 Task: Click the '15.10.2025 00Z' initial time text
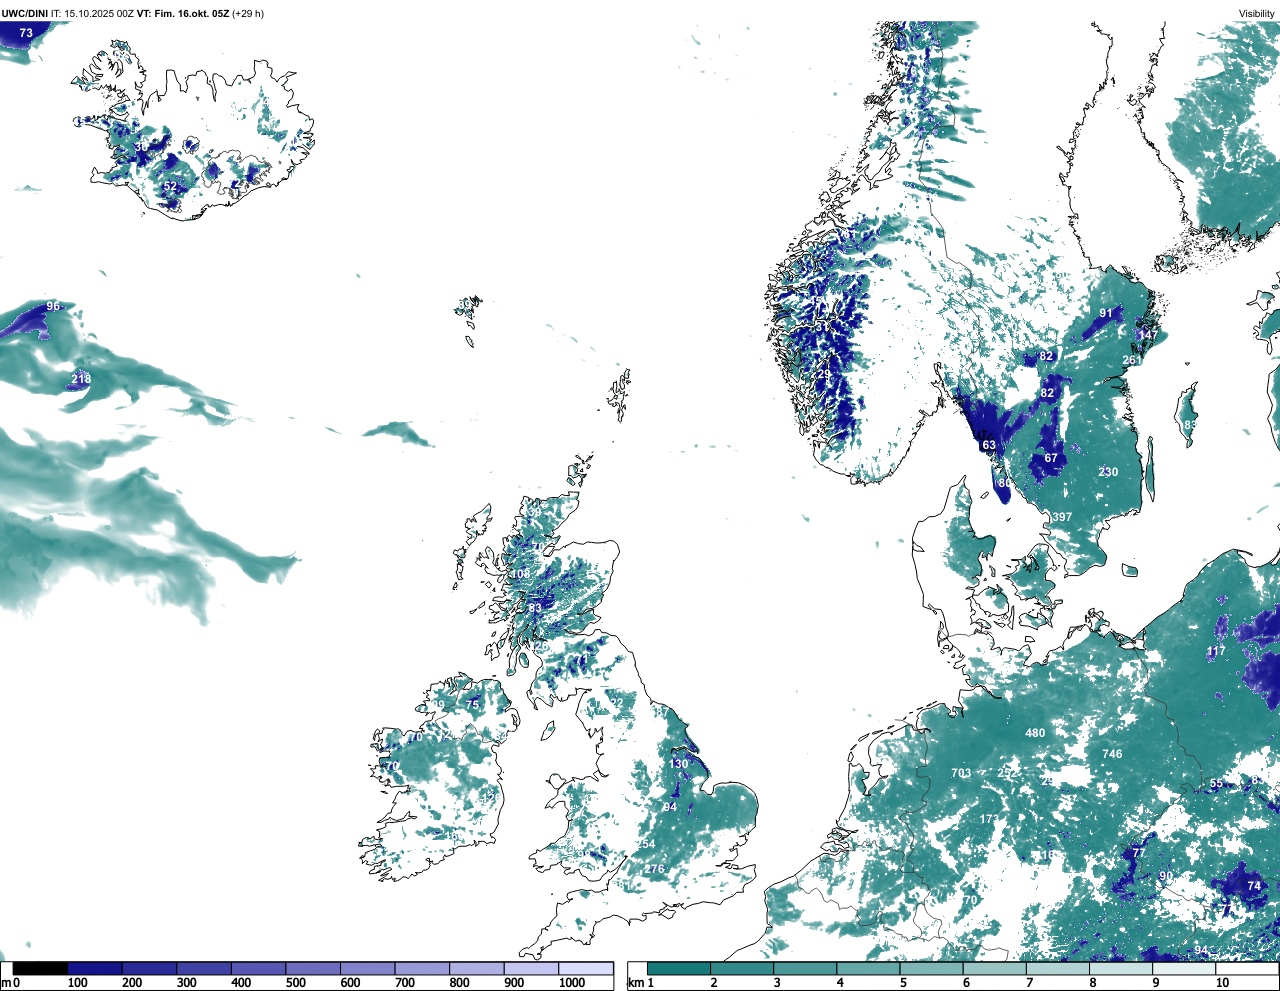click(99, 14)
